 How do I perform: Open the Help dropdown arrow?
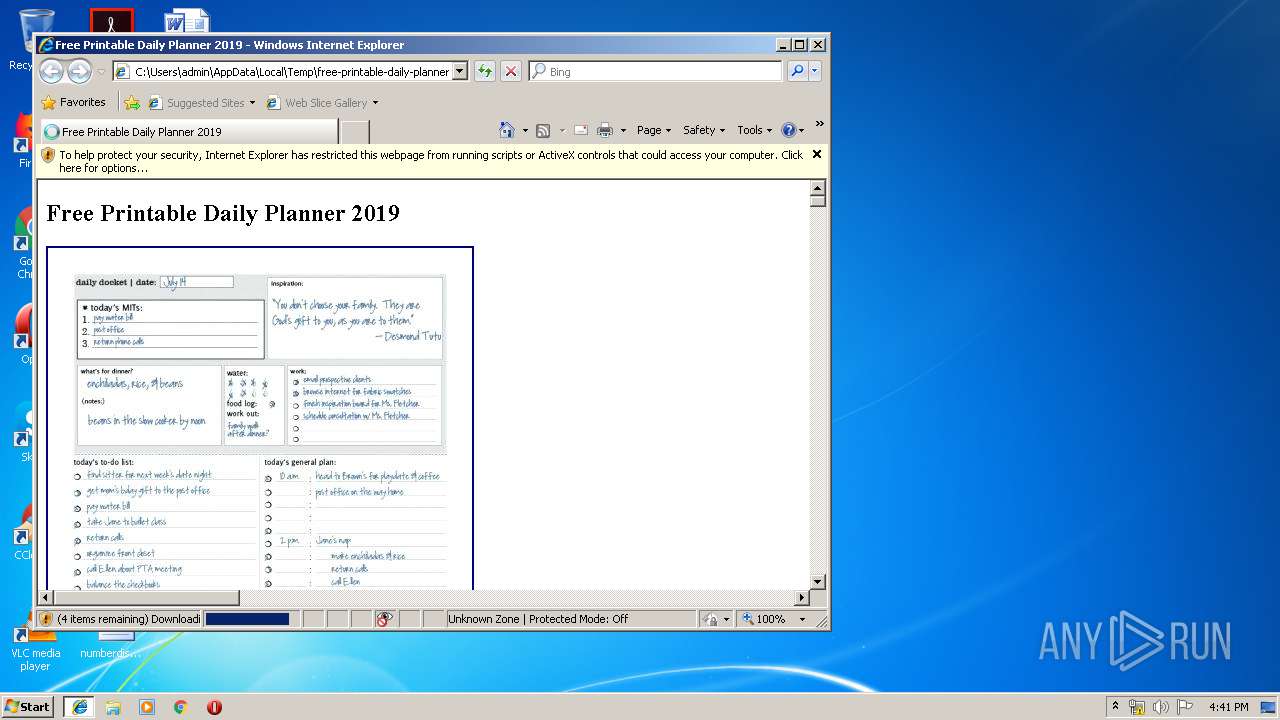click(x=802, y=131)
